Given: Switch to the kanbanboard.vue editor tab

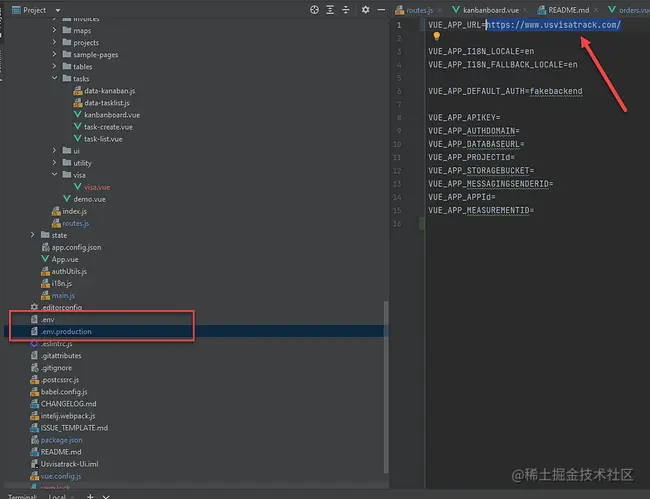Looking at the screenshot, I should (x=490, y=10).
